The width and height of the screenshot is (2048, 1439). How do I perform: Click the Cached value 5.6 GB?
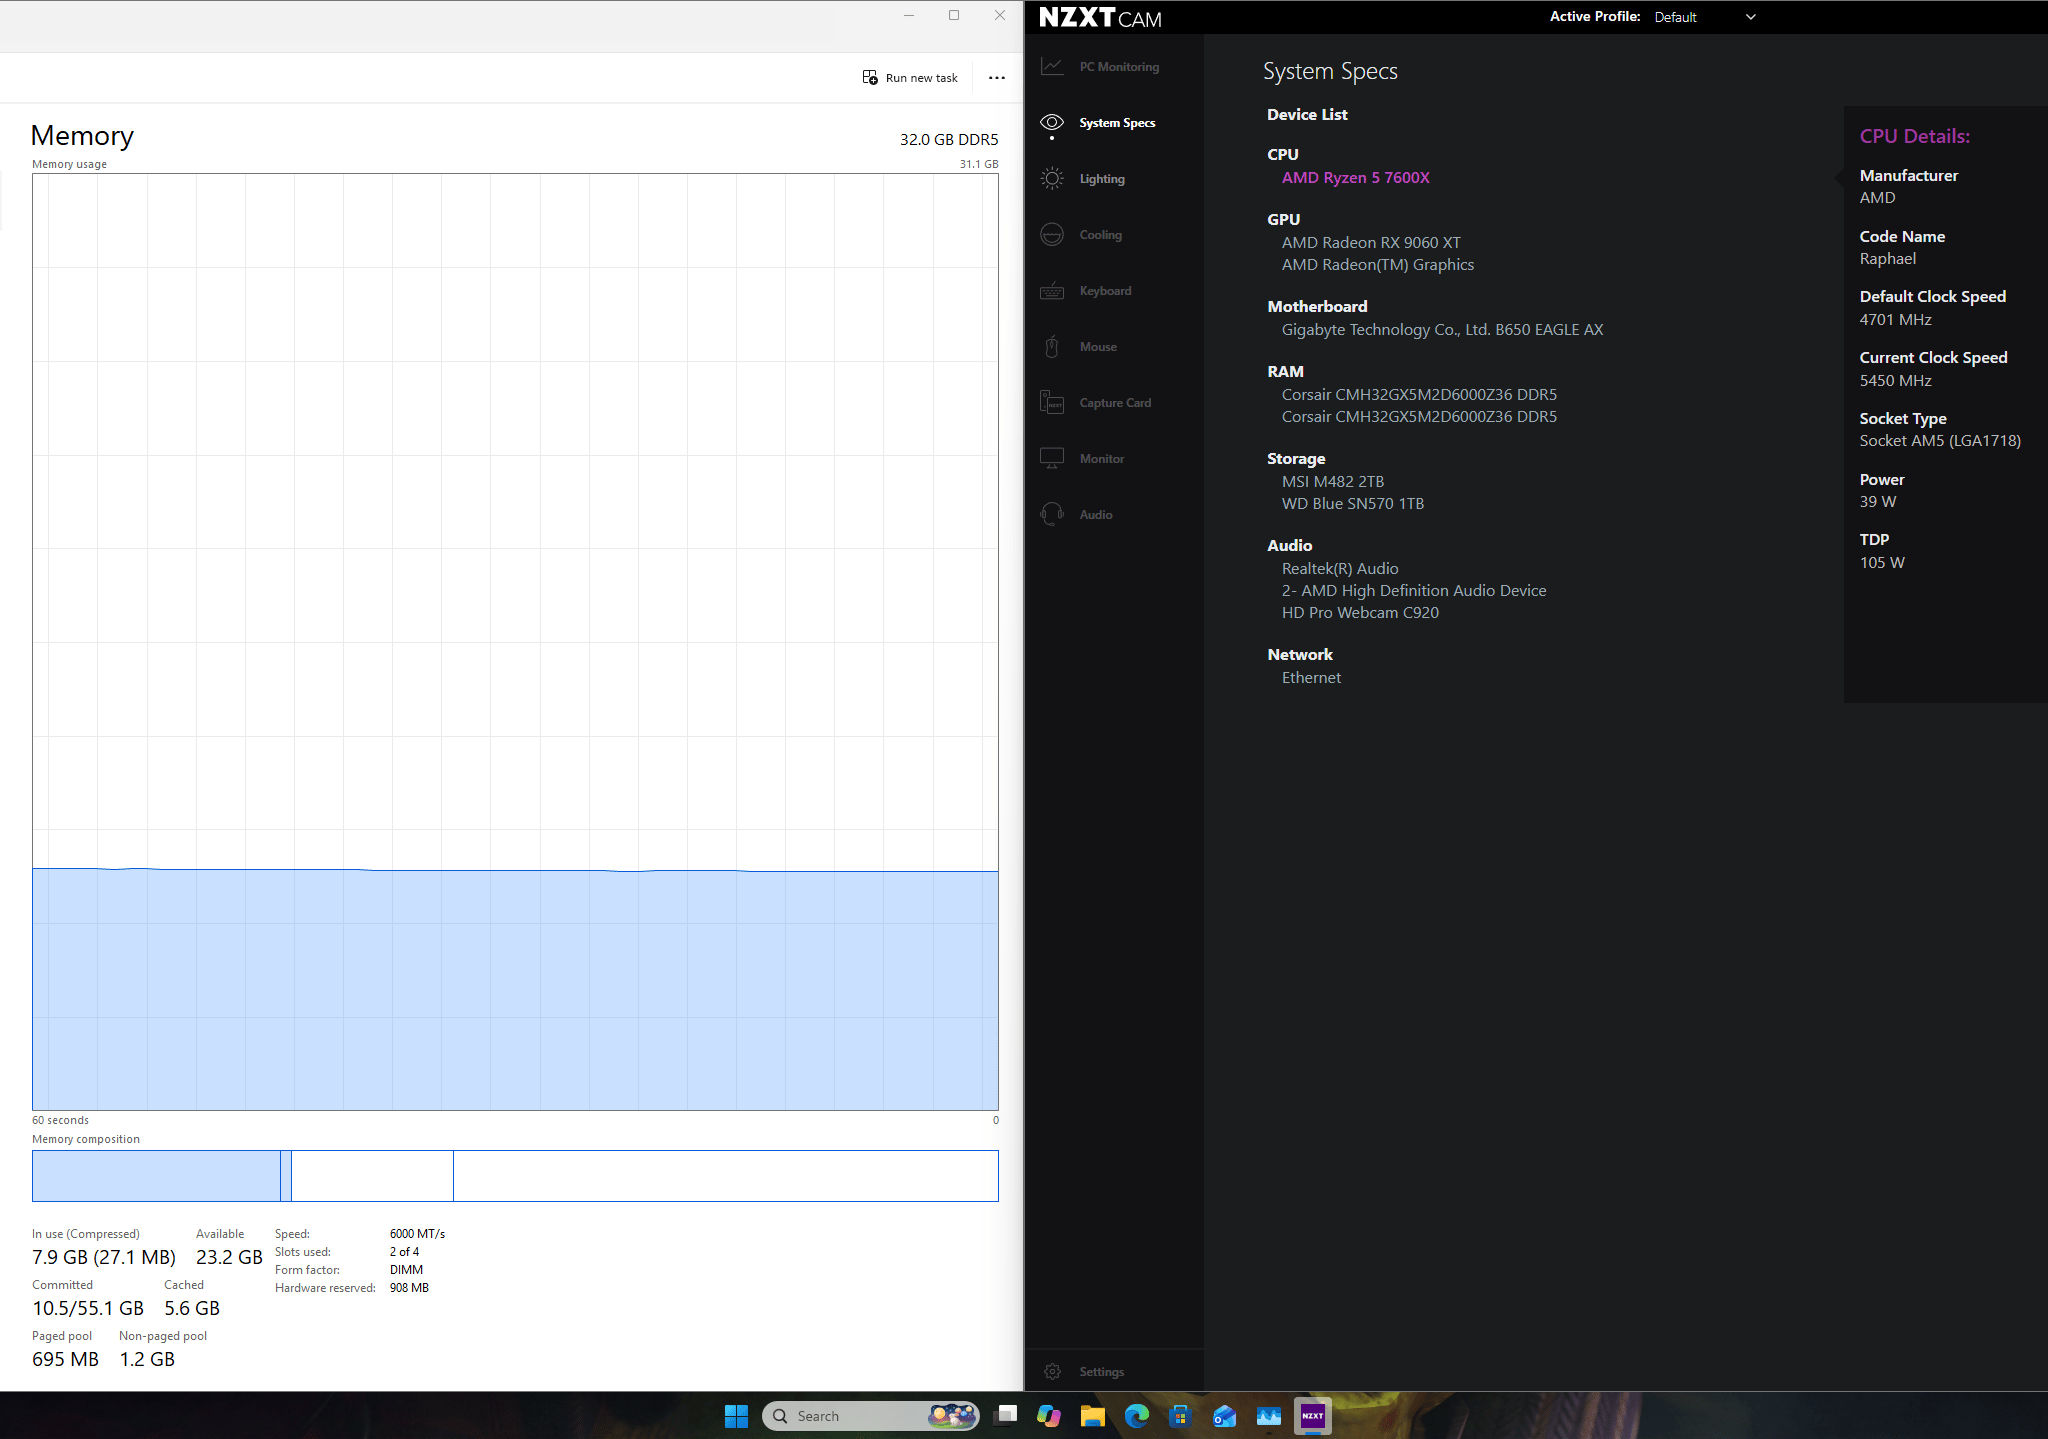coord(192,1308)
